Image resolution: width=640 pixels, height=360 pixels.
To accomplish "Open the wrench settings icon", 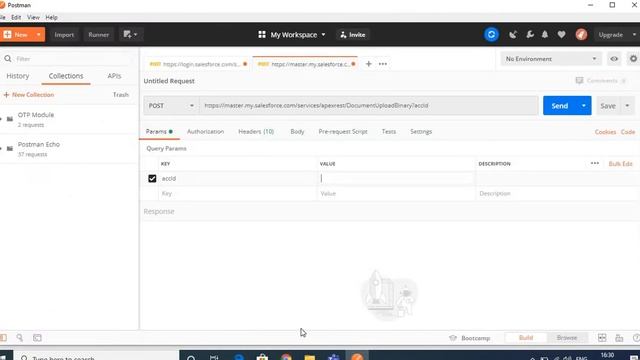I will point(530,35).
